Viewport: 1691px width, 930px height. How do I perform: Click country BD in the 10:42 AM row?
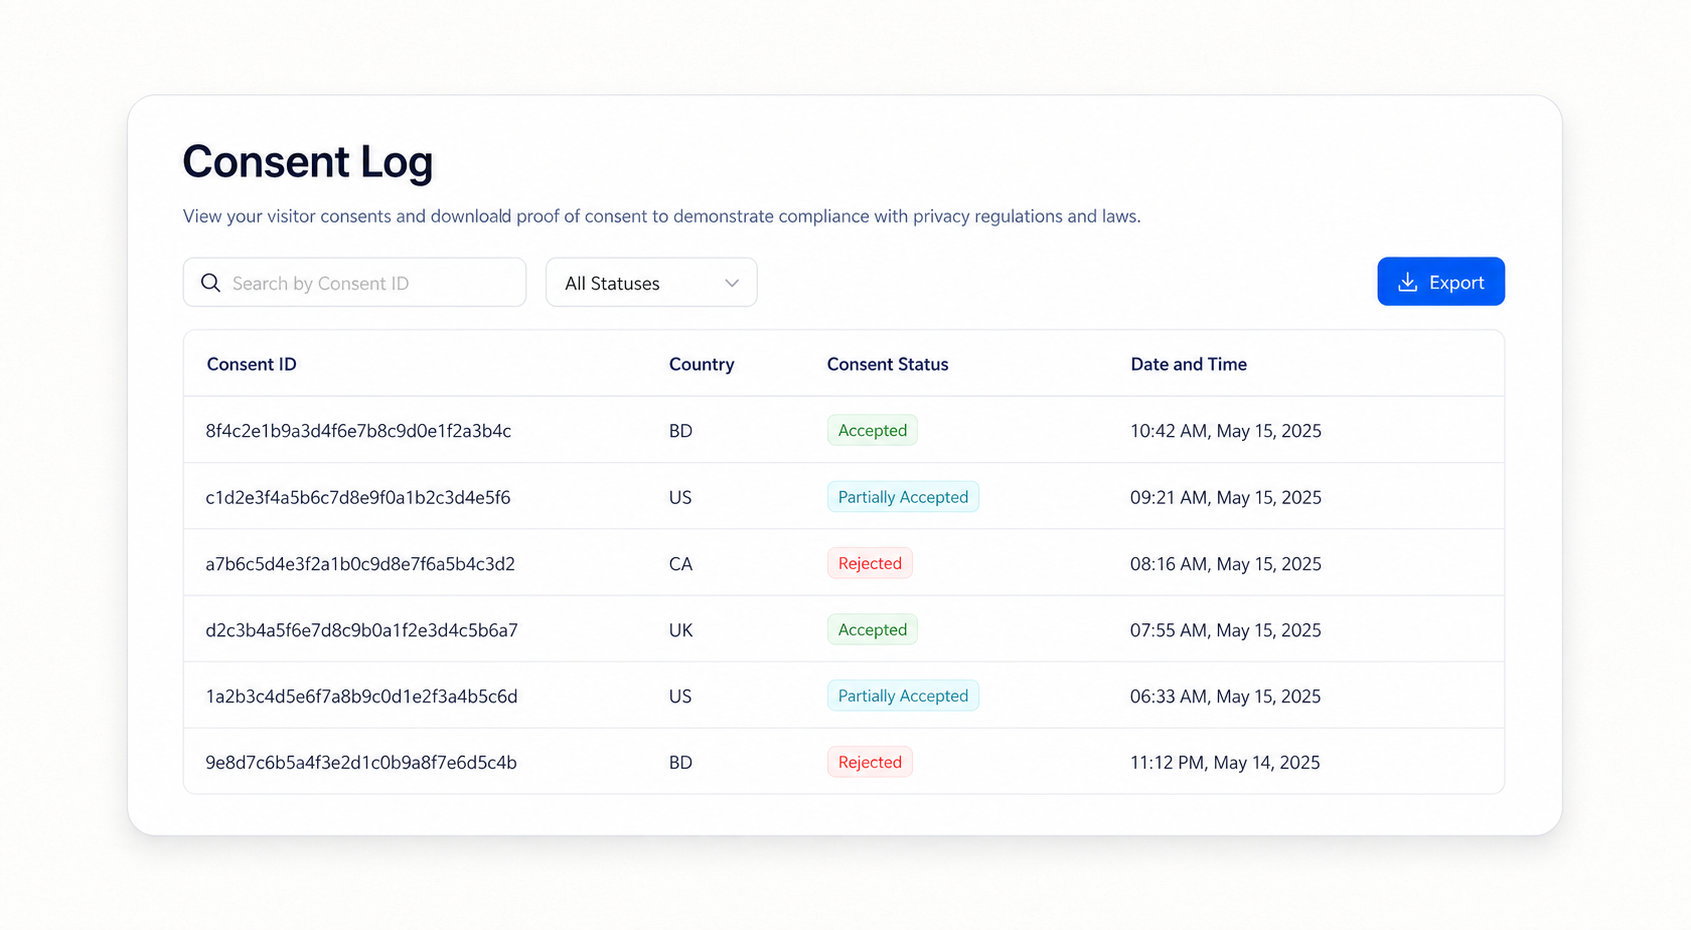[680, 431]
